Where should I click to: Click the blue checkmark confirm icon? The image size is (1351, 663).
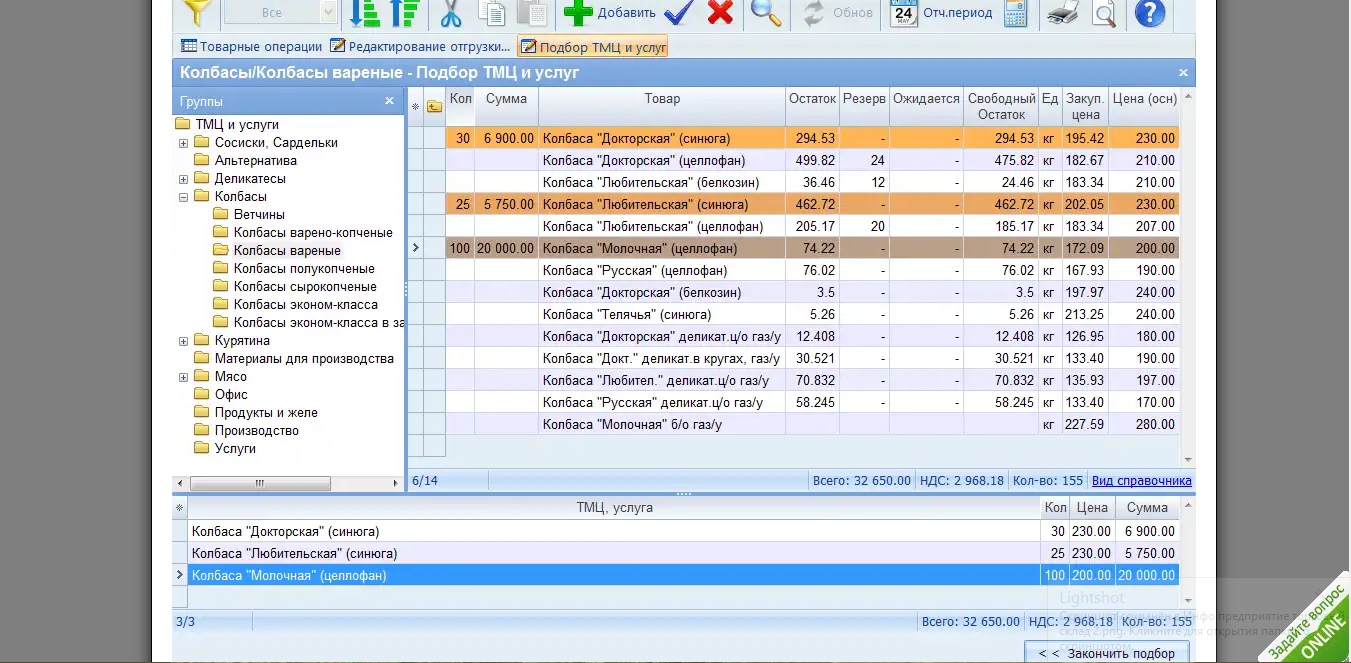click(x=679, y=13)
